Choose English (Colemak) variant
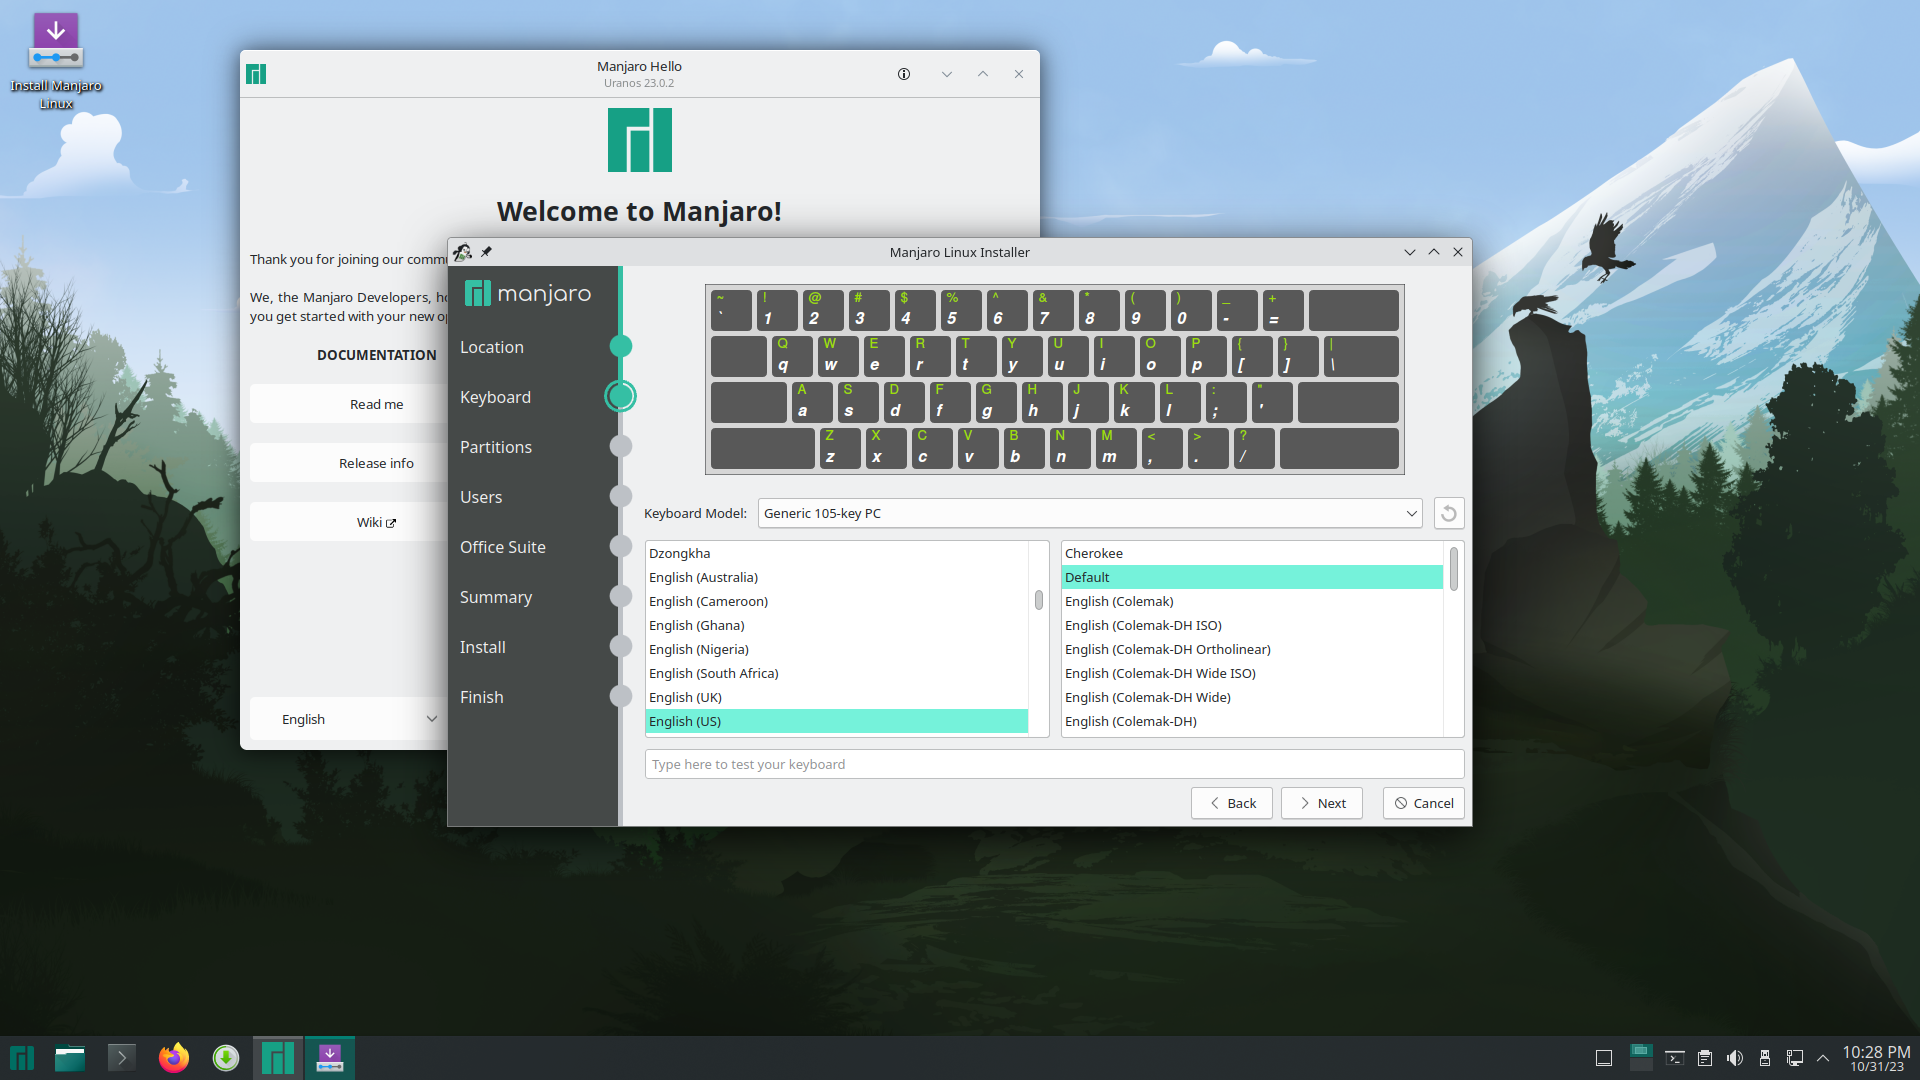The width and height of the screenshot is (1920, 1080). tap(1119, 601)
